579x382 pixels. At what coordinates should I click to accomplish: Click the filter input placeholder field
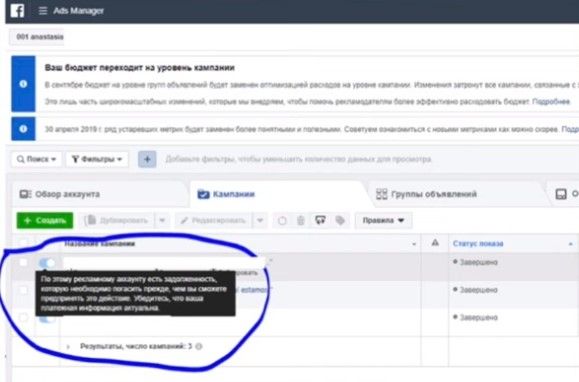point(298,159)
